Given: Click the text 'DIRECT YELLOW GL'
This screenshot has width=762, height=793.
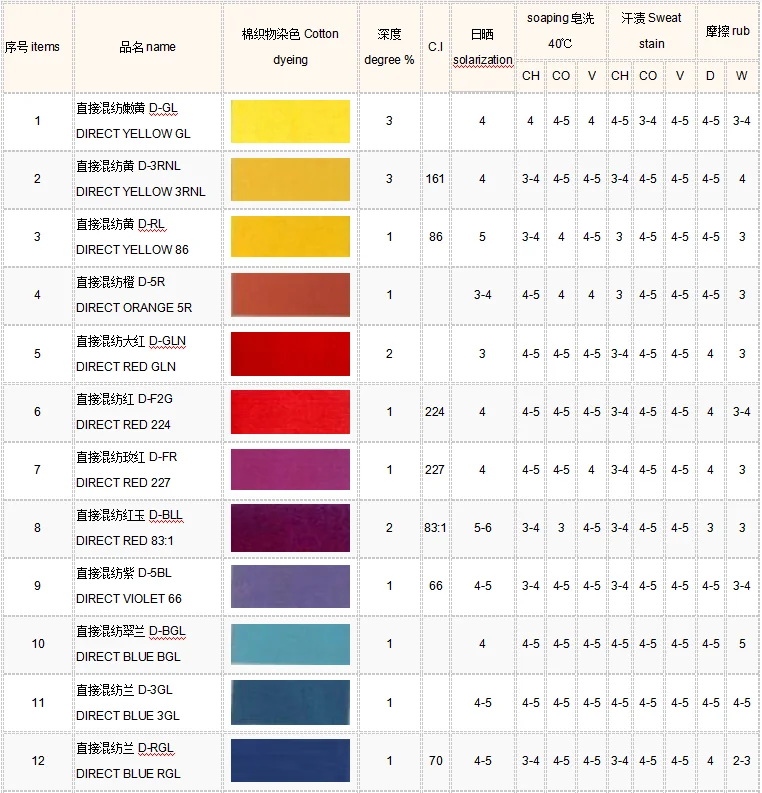Looking at the screenshot, I should point(133,134).
